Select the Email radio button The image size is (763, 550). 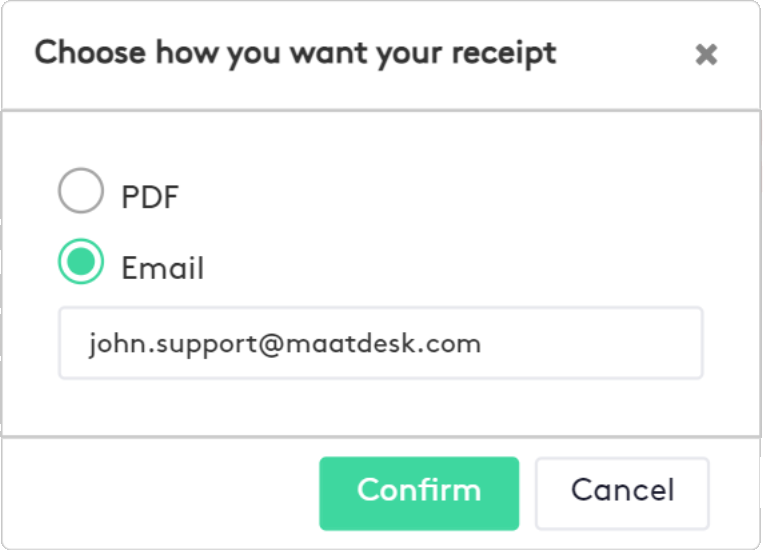click(x=81, y=262)
